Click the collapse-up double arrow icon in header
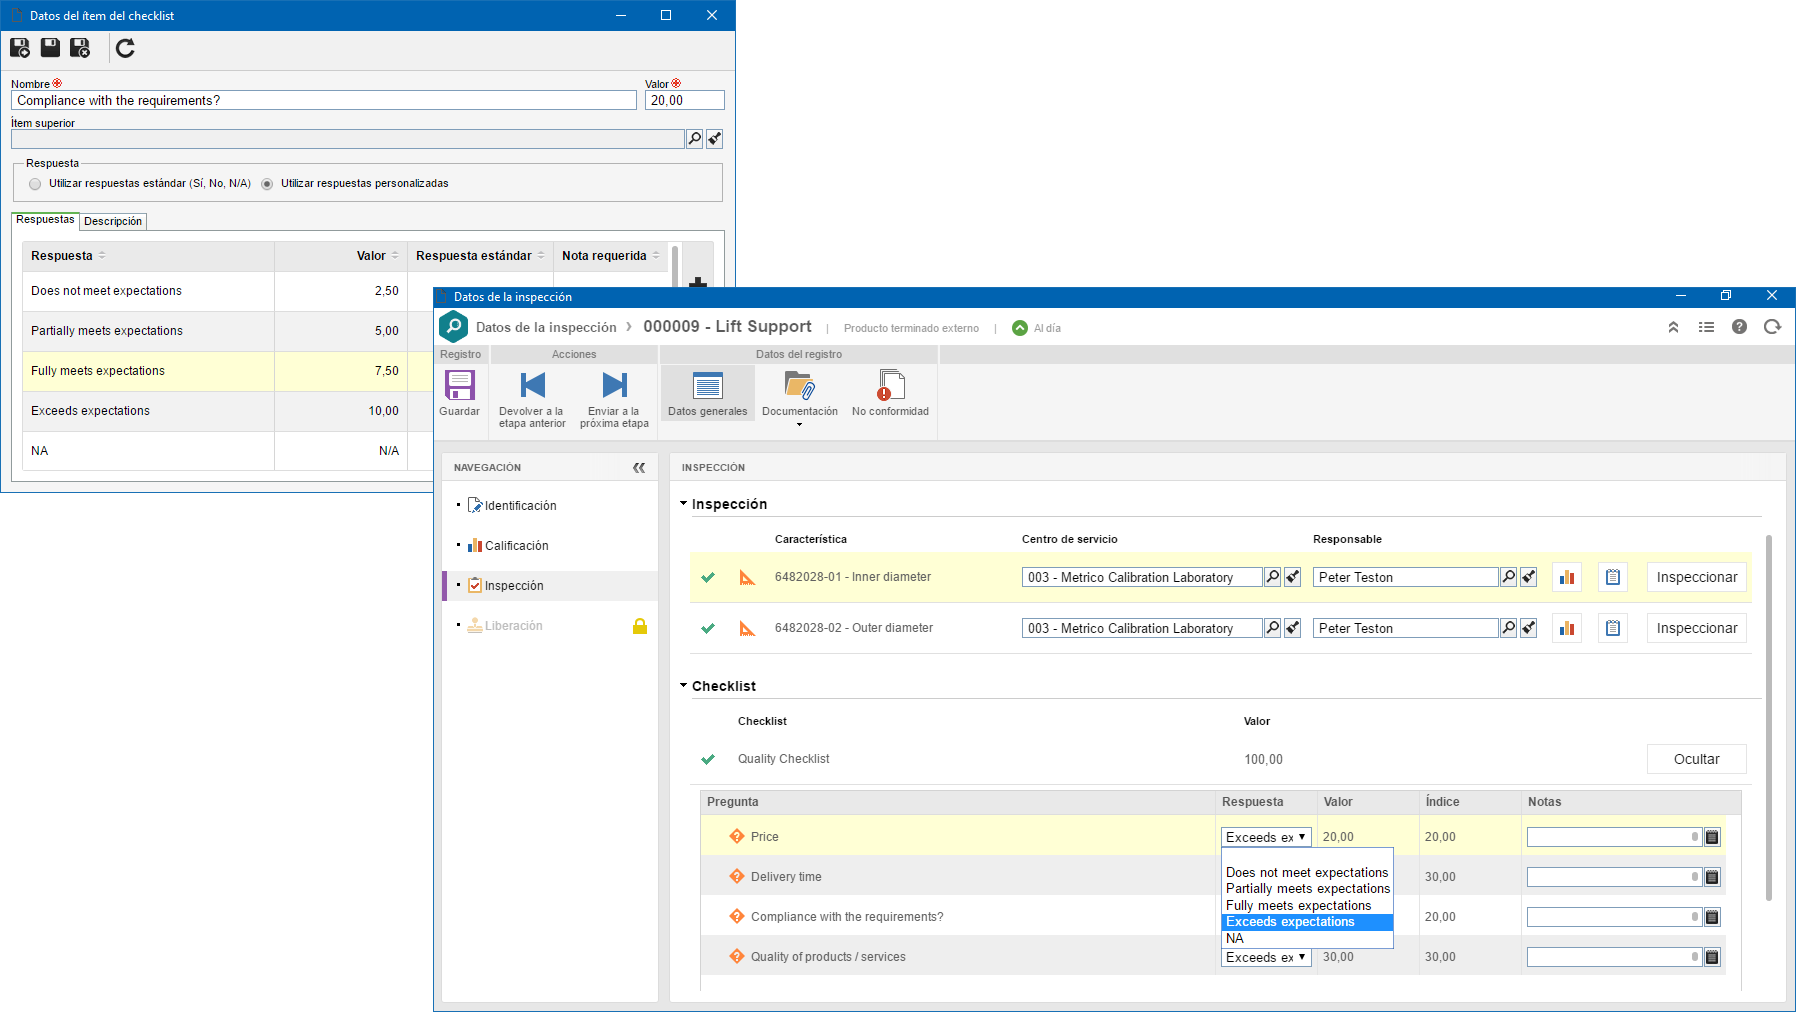Viewport: 1796px width, 1012px height. coord(1673,327)
